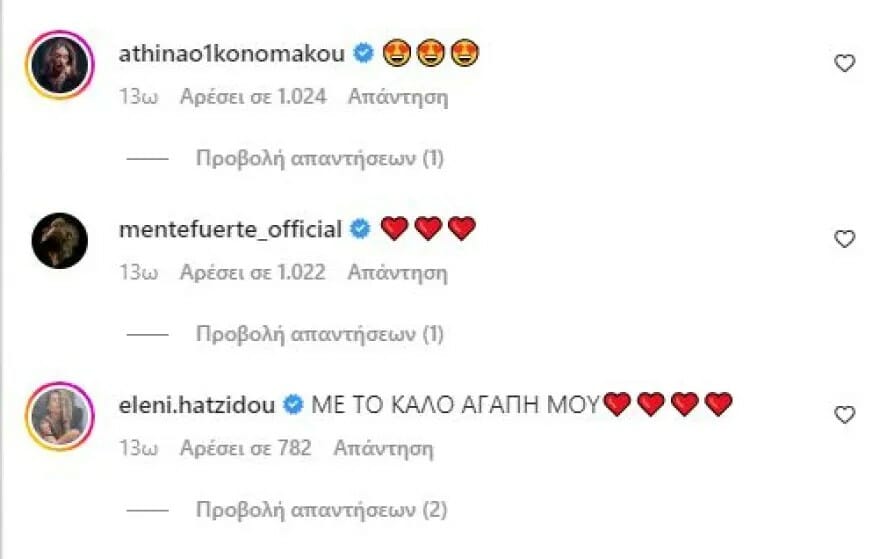The image size is (880, 559).
Task: Reply to mentefuerte_official's comment via Απάντηση
Action: point(397,273)
